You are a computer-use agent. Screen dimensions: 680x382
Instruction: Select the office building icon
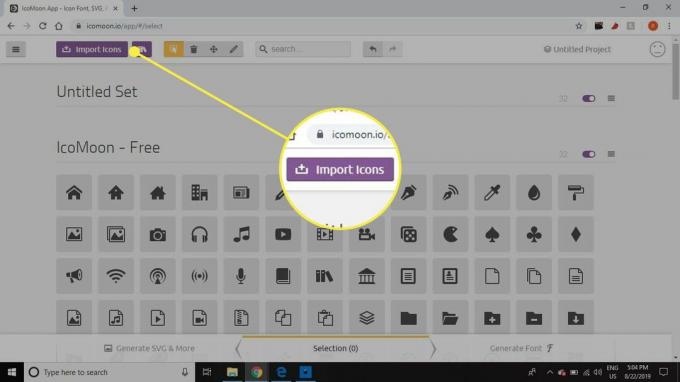click(x=199, y=193)
